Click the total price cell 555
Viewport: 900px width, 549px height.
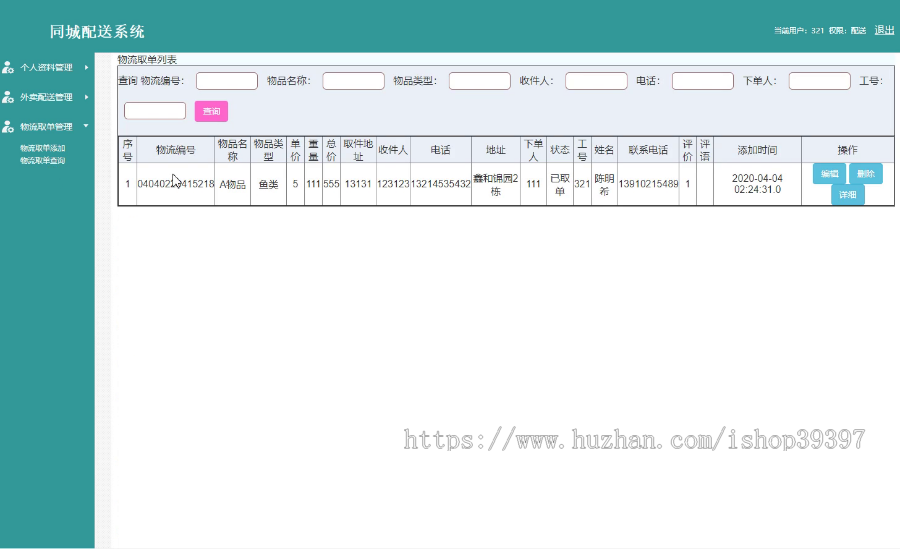tap(331, 184)
